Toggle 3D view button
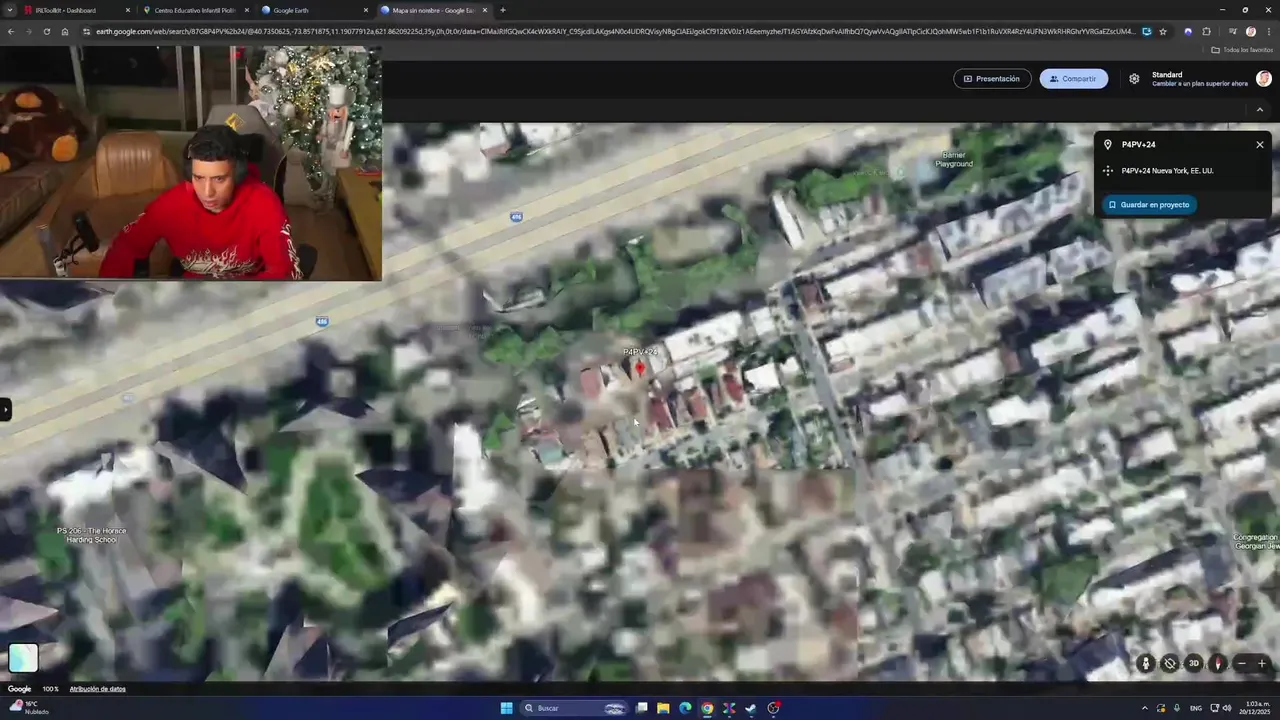1280x720 pixels. (1194, 663)
